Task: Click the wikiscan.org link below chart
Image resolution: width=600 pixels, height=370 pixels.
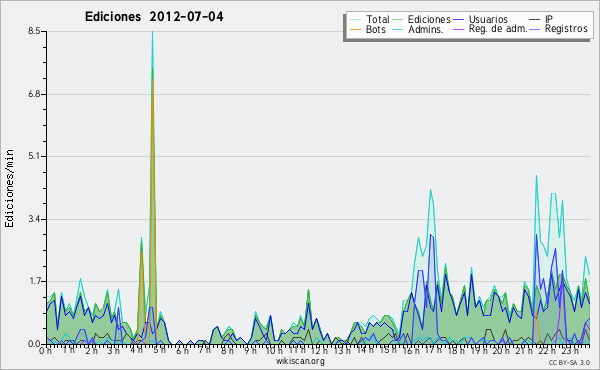Action: point(300,361)
